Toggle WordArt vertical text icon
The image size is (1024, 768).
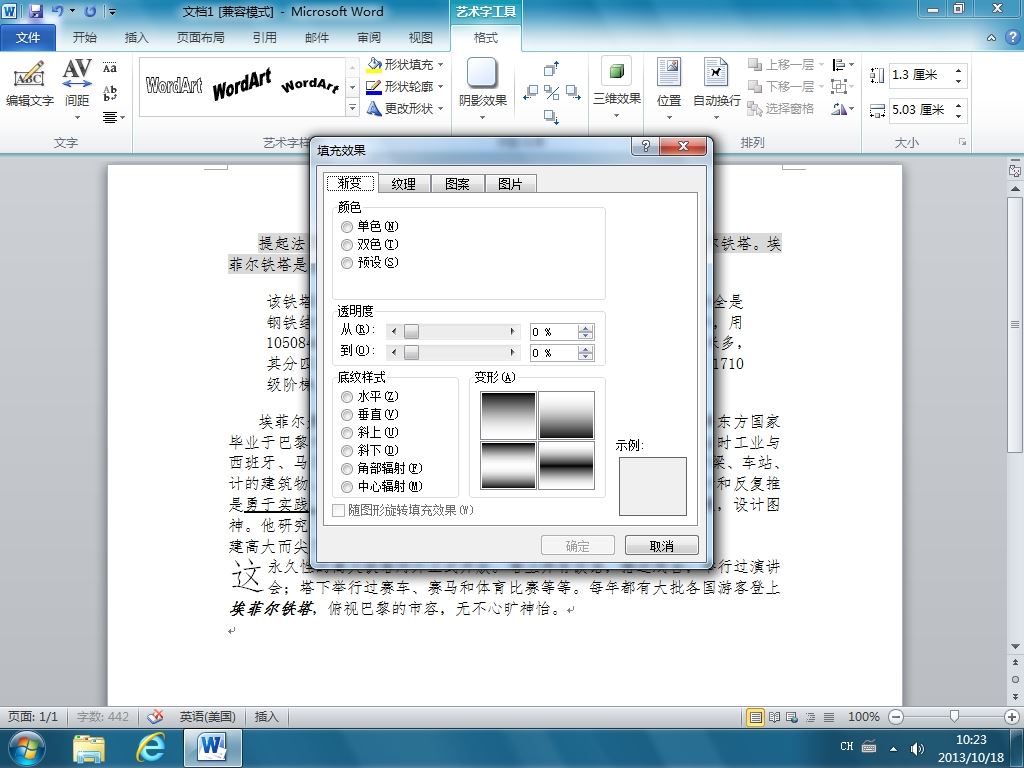110,93
